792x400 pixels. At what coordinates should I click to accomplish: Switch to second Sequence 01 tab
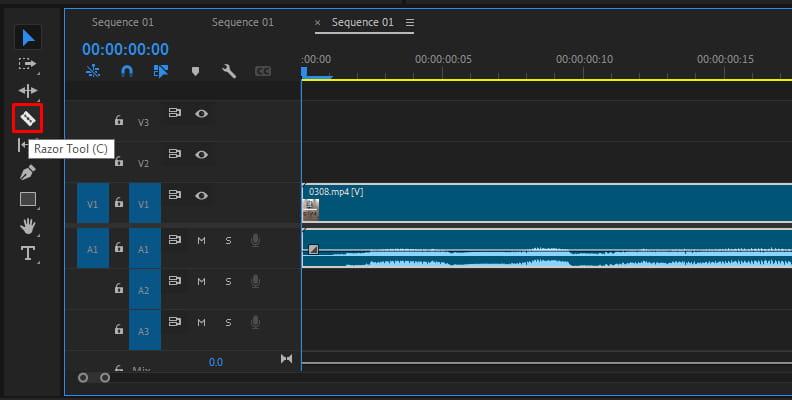coord(242,22)
